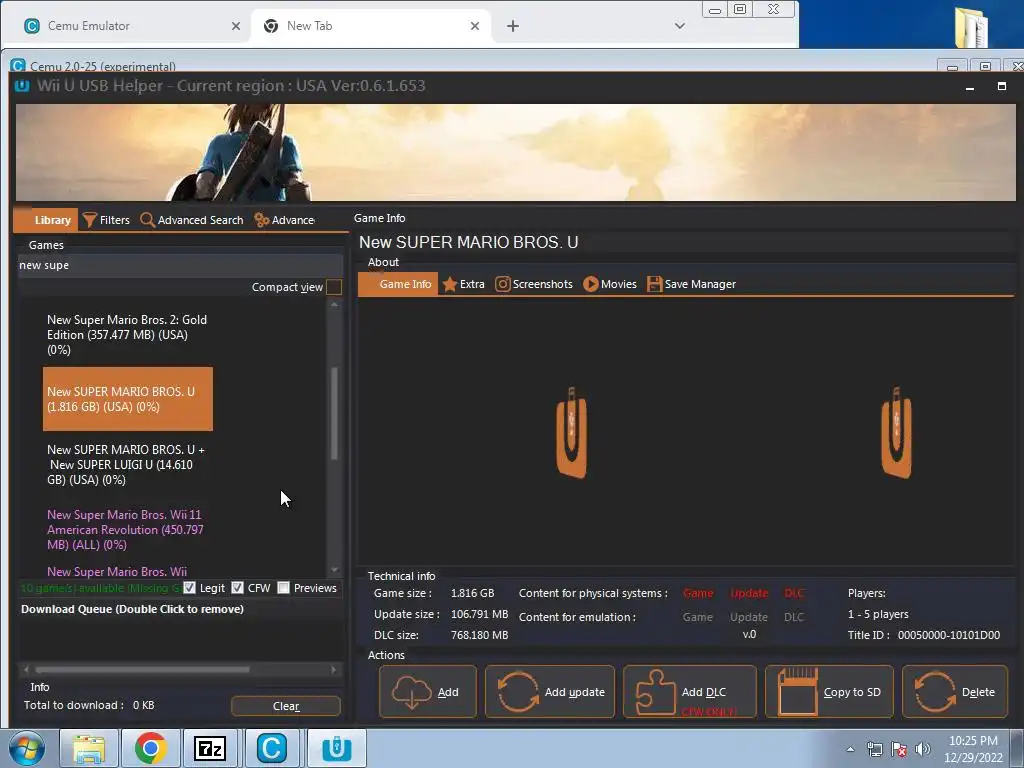This screenshot has width=1024, height=768.
Task: Click the Copy to SD card button
Action: click(x=829, y=692)
